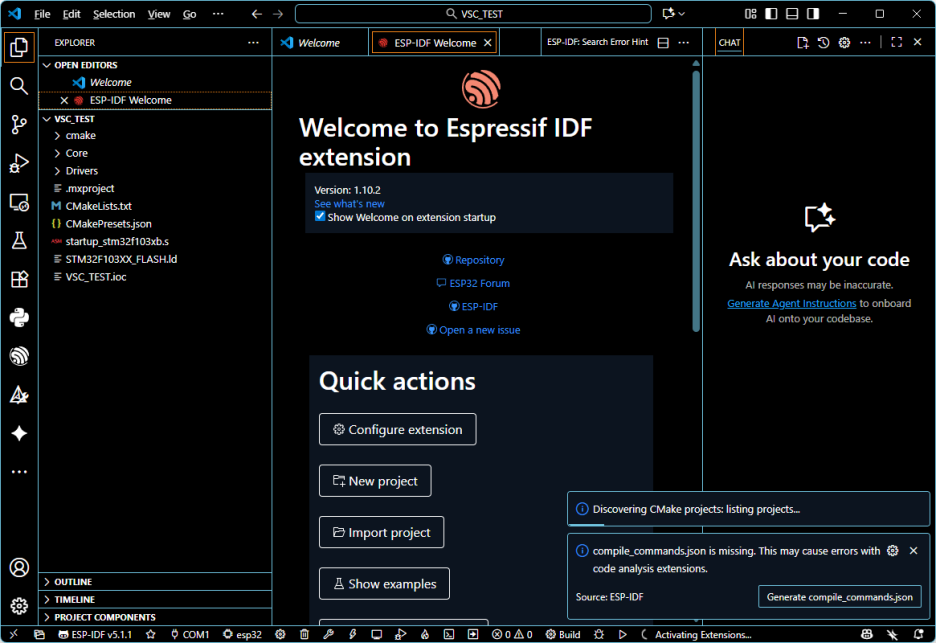This screenshot has width=936, height=643.
Task: Open the Search view in activity bar
Action: pyautogui.click(x=19, y=86)
